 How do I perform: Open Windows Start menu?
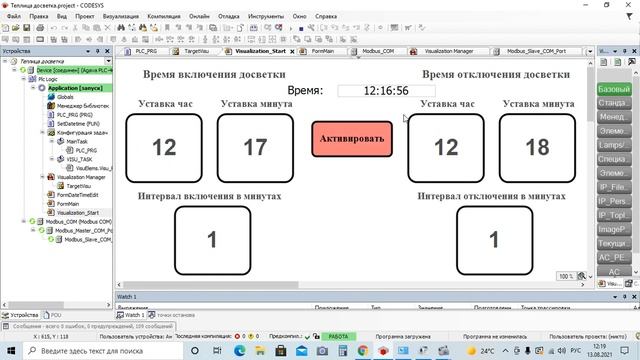[11, 351]
